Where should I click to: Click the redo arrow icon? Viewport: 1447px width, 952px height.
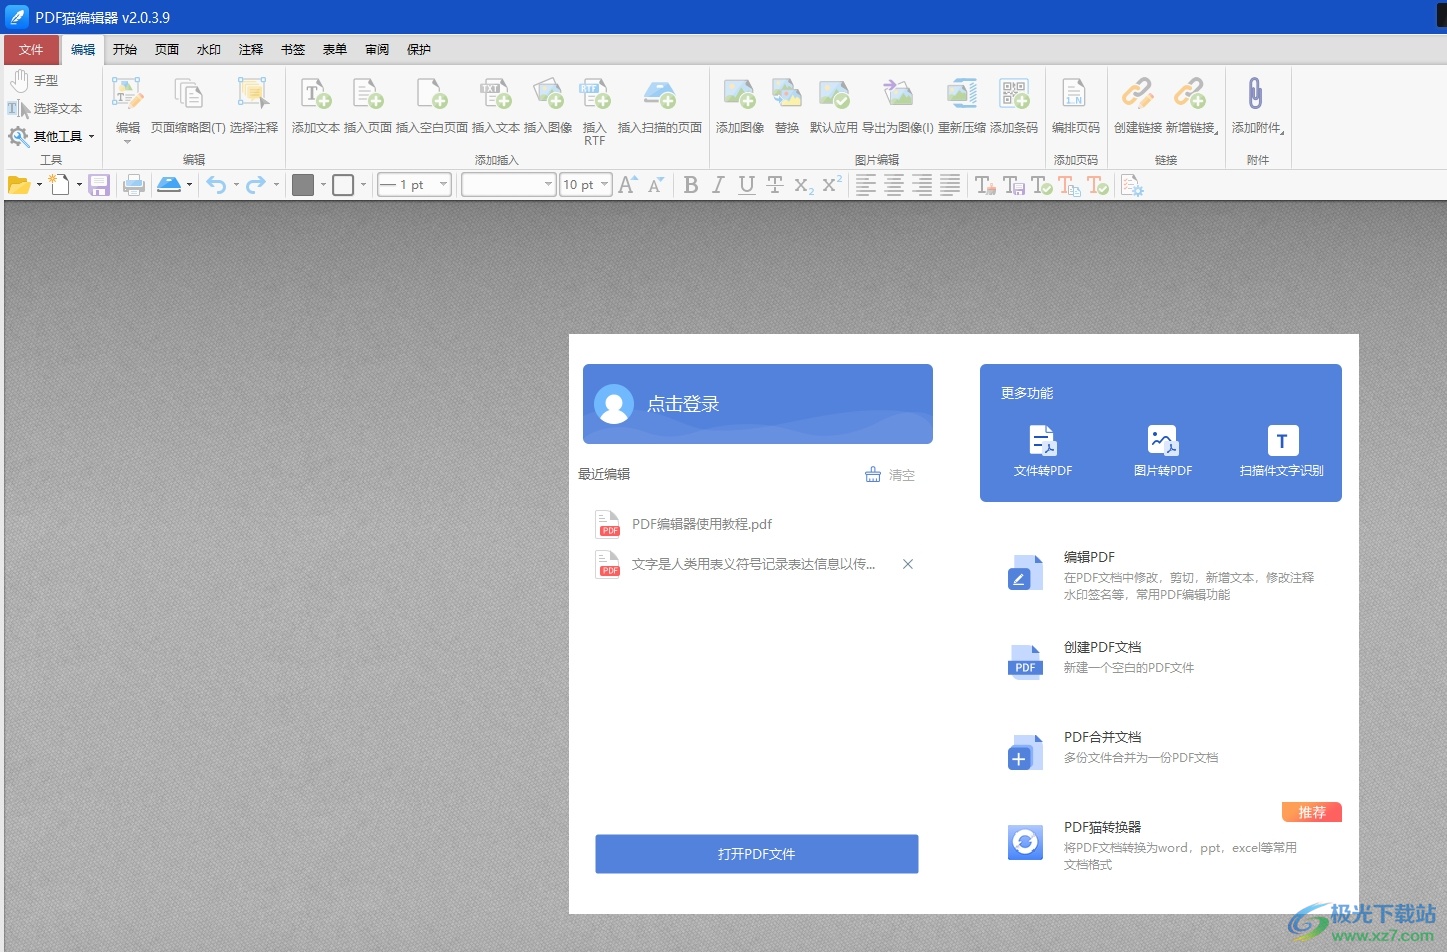click(x=256, y=185)
